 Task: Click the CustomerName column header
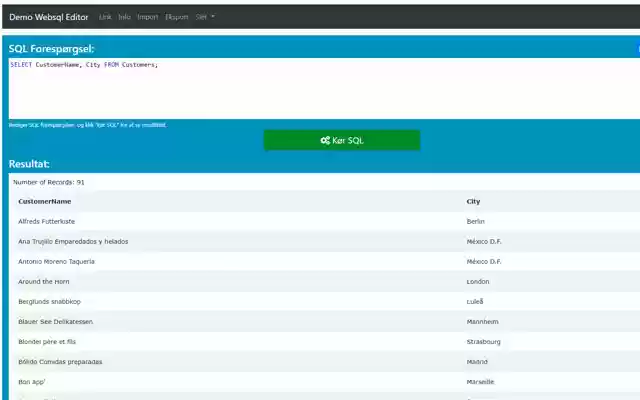[x=44, y=202]
